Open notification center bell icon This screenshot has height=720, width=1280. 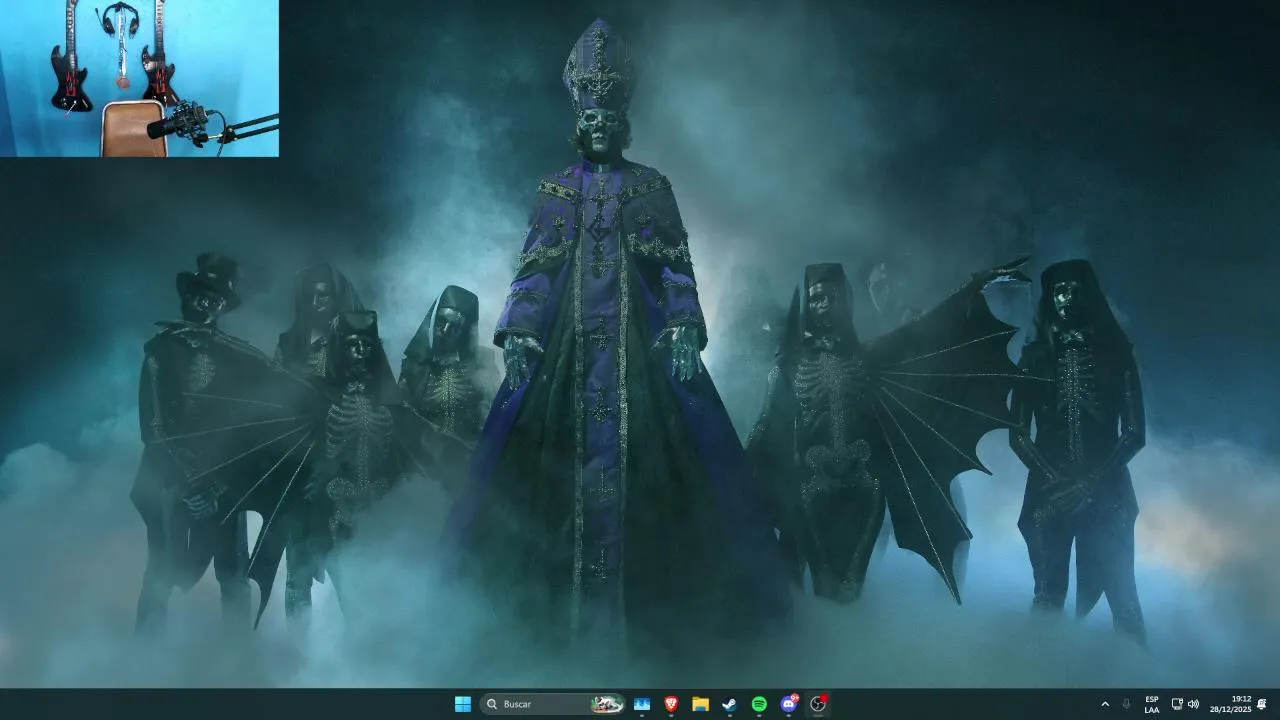click(x=1262, y=704)
